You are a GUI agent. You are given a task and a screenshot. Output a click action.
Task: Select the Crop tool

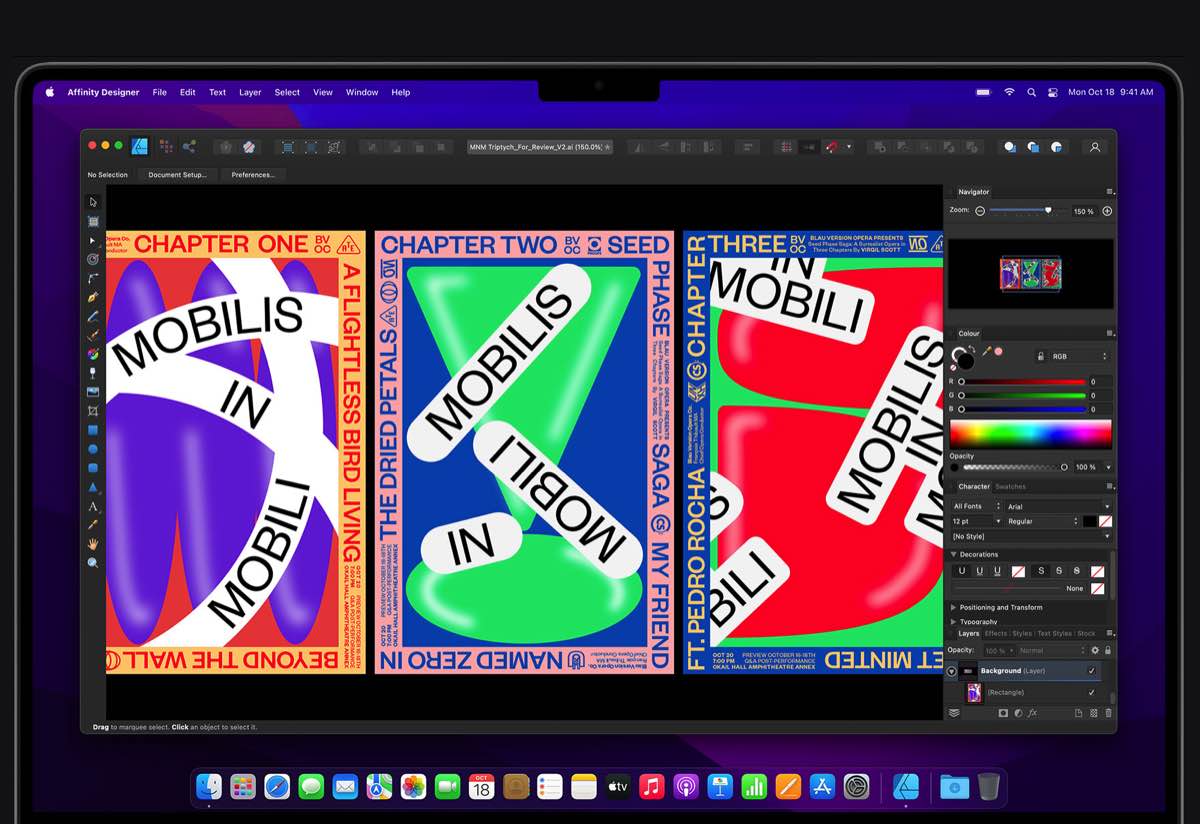click(93, 411)
